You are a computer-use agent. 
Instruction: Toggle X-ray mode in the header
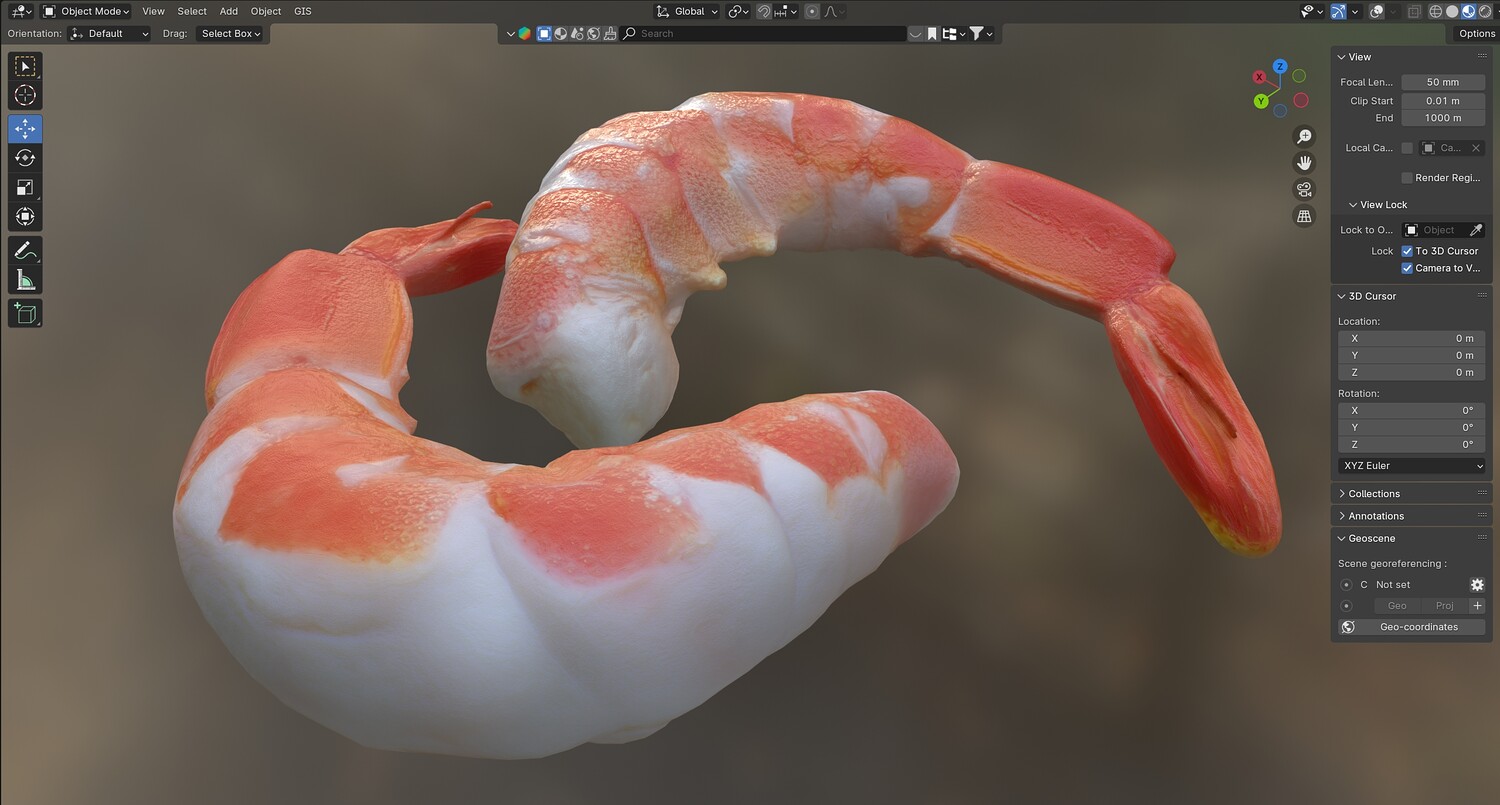tap(1414, 11)
